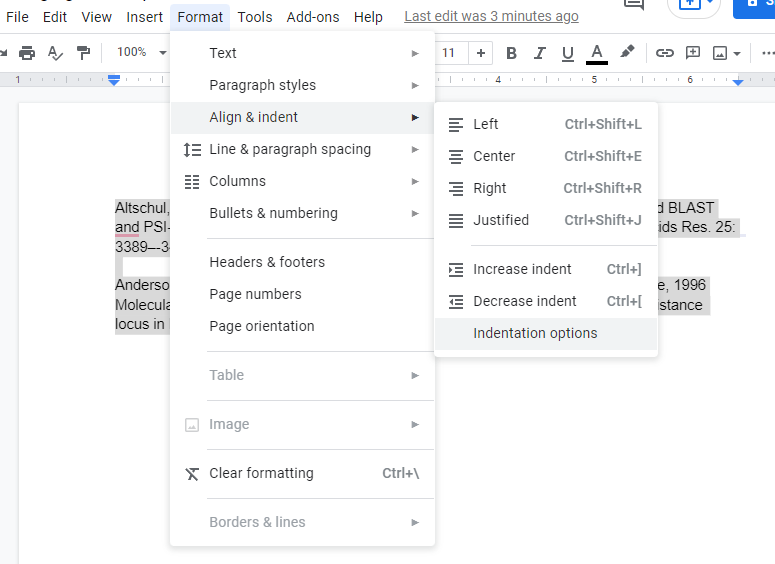Open the text color picker
The height and width of the screenshot is (564, 775).
click(597, 53)
